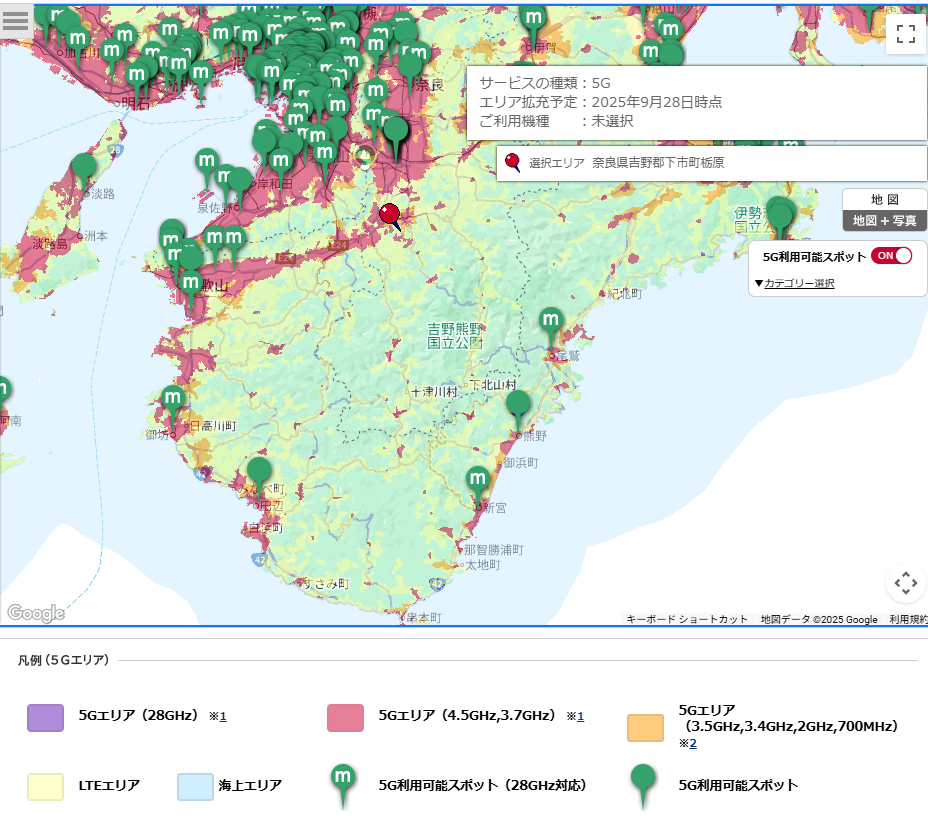This screenshot has width=928, height=818.
Task: Select the 5G spot marker near 尾鷲
Action: point(550,322)
